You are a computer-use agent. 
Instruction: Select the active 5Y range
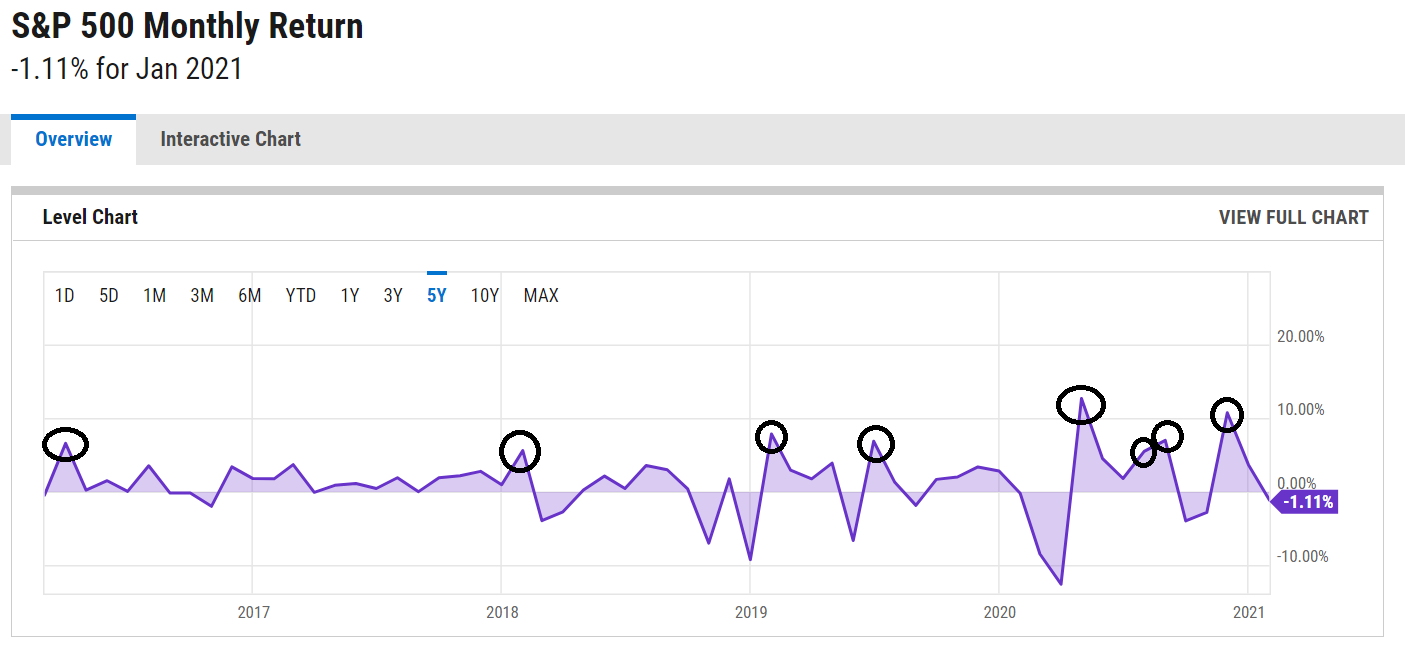[x=437, y=295]
